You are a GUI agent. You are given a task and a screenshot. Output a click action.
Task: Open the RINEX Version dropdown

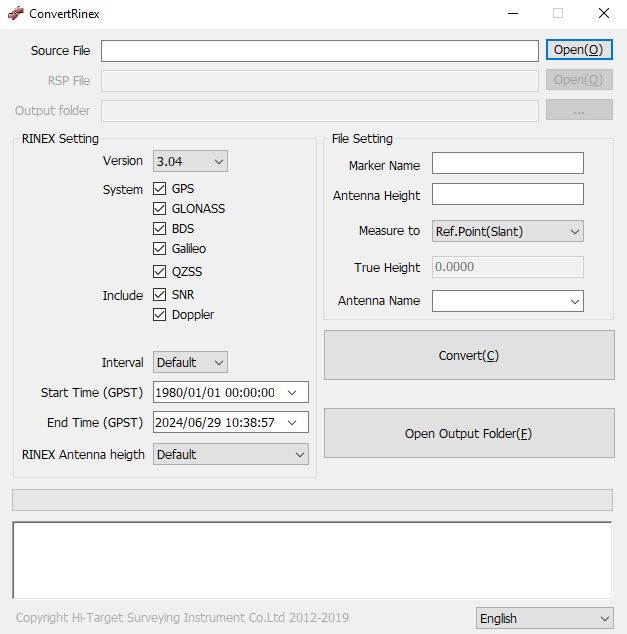coord(190,161)
